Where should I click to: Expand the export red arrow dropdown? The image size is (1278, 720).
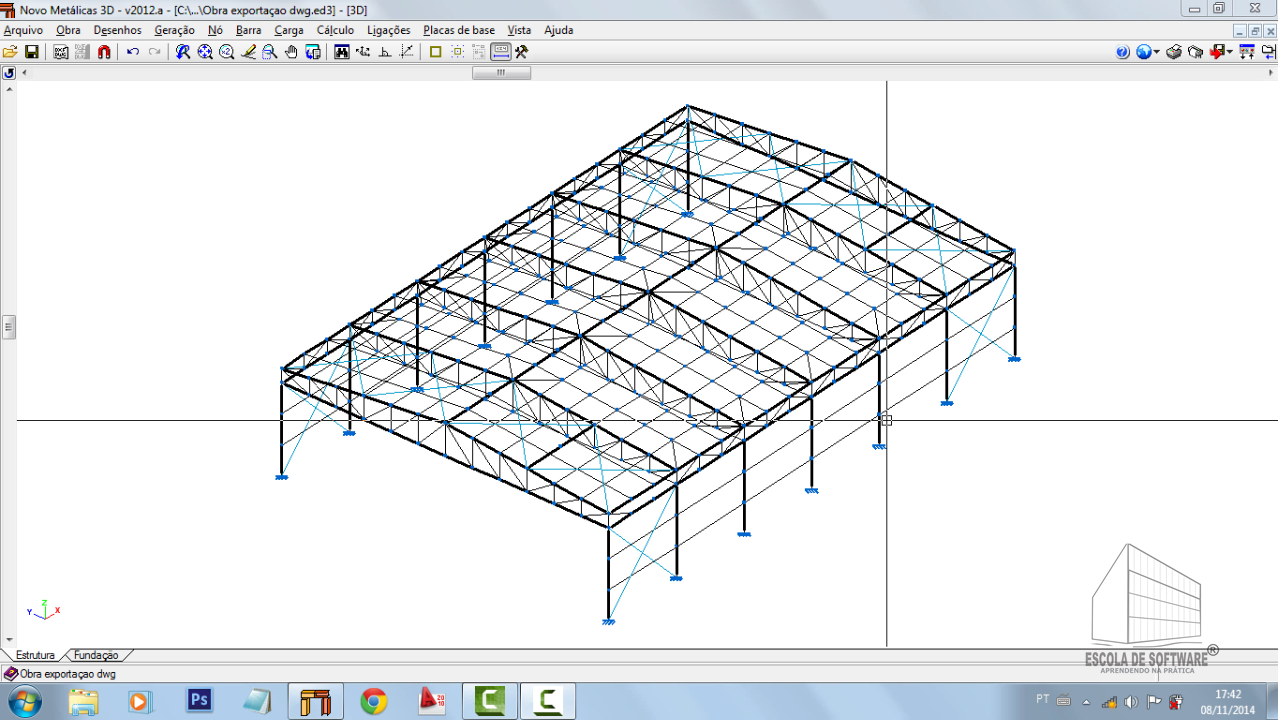pos(1229,52)
